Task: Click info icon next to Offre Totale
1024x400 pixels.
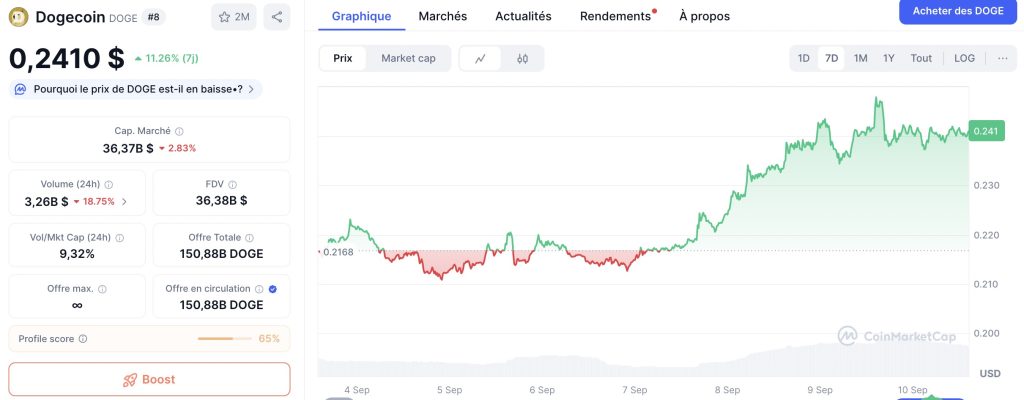Action: point(249,238)
